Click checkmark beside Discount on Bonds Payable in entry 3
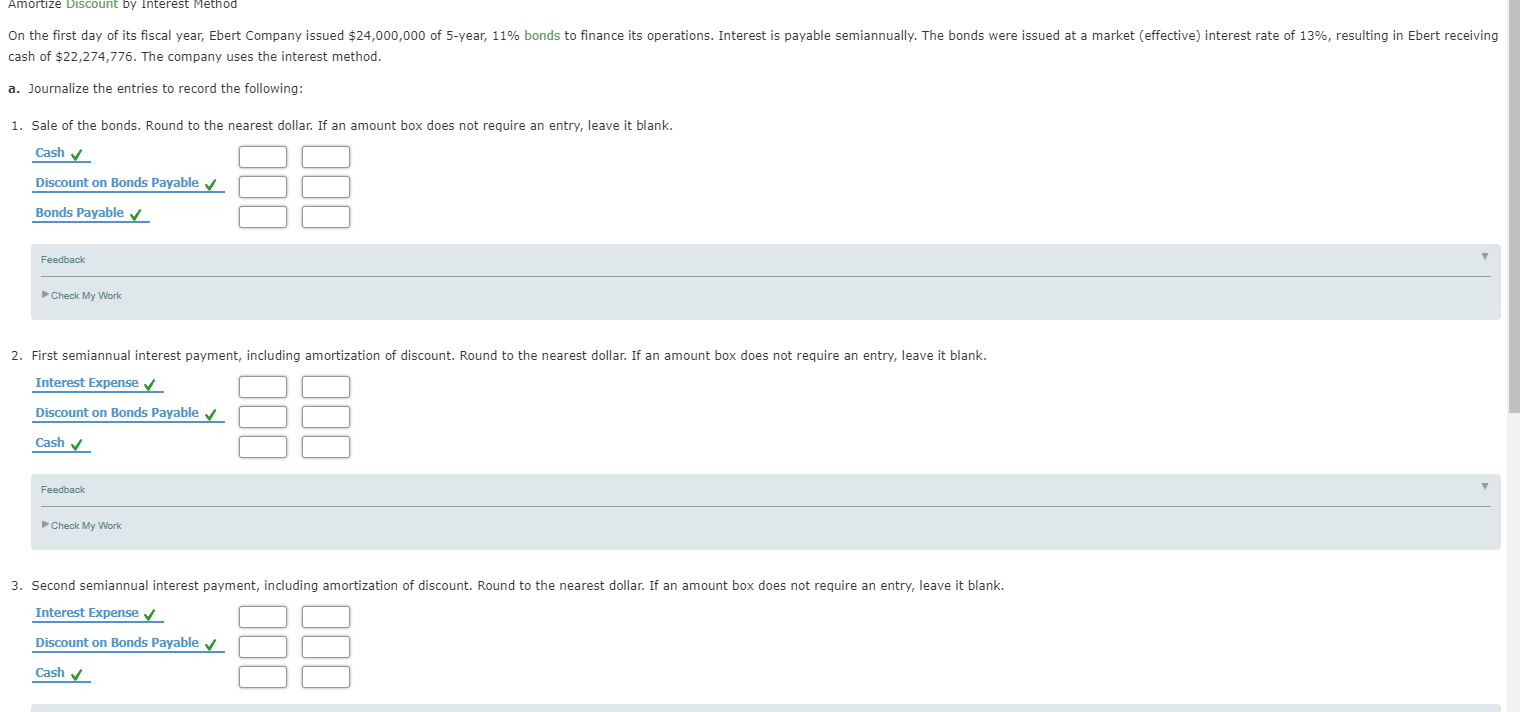 pos(210,643)
